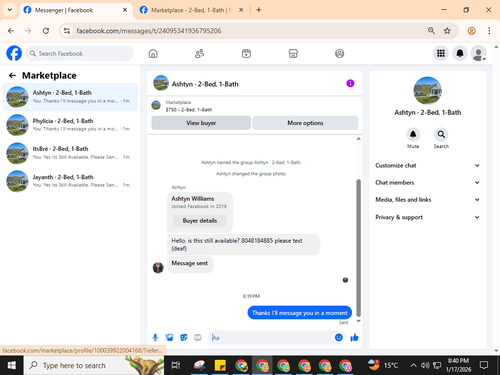Search in conversation magnifier icon
Viewport: 500px width, 375px height.
[441, 134]
